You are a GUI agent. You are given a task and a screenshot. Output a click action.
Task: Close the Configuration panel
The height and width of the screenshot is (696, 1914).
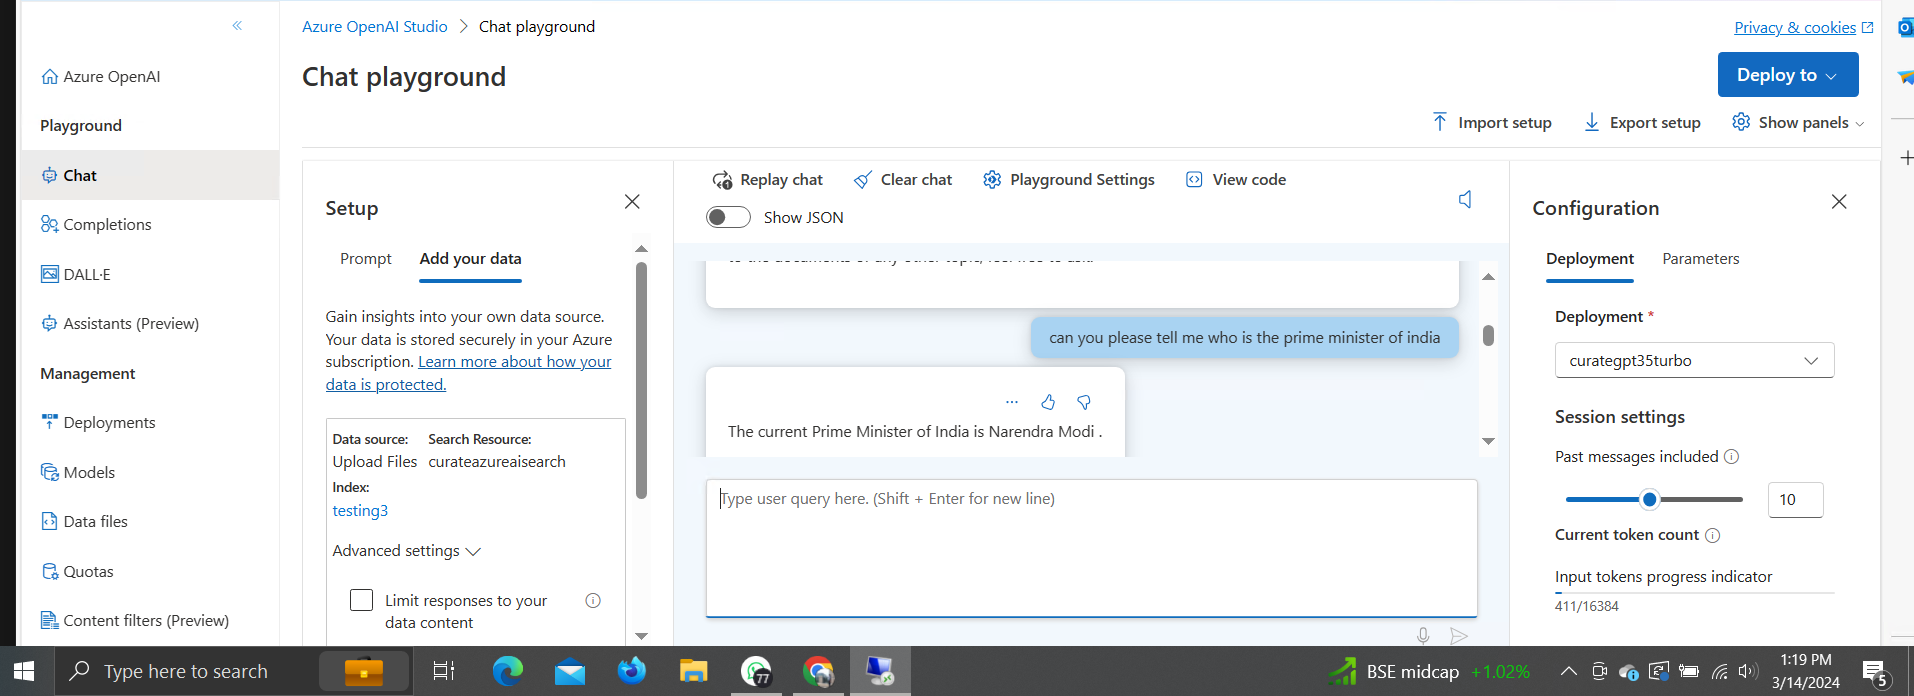(1839, 202)
